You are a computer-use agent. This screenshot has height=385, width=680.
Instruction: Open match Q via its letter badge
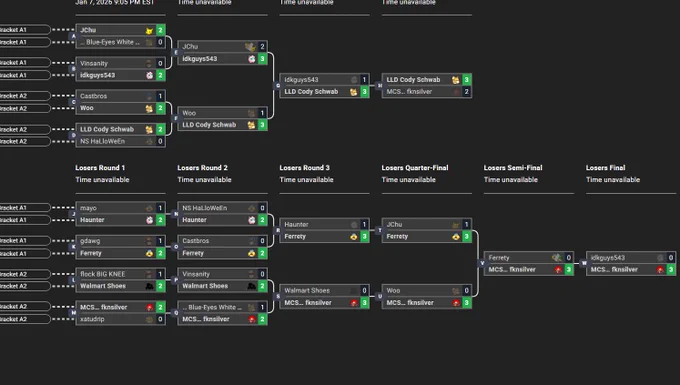(176, 313)
